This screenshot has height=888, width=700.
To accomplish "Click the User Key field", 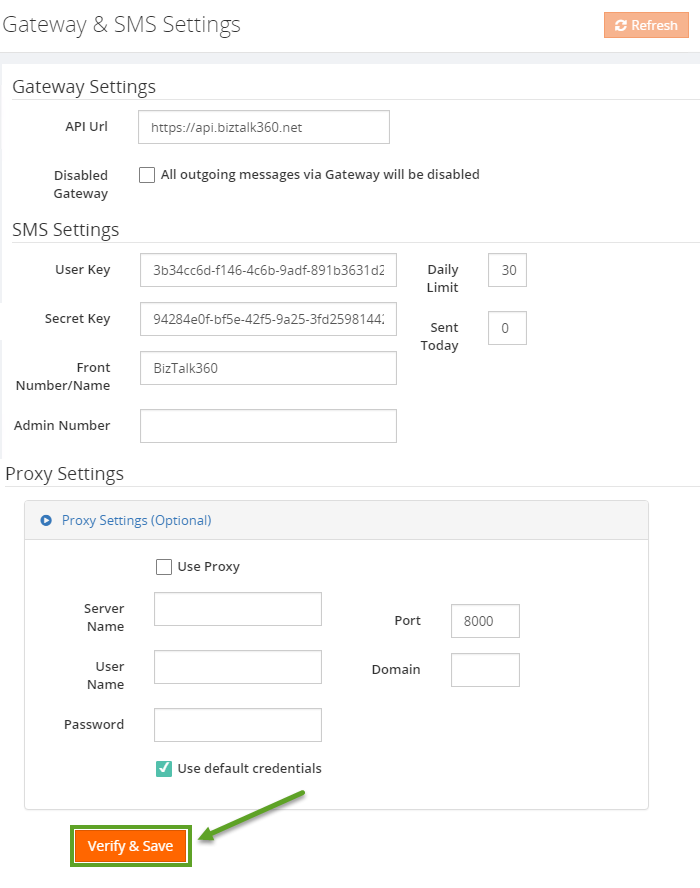I will coord(268,270).
